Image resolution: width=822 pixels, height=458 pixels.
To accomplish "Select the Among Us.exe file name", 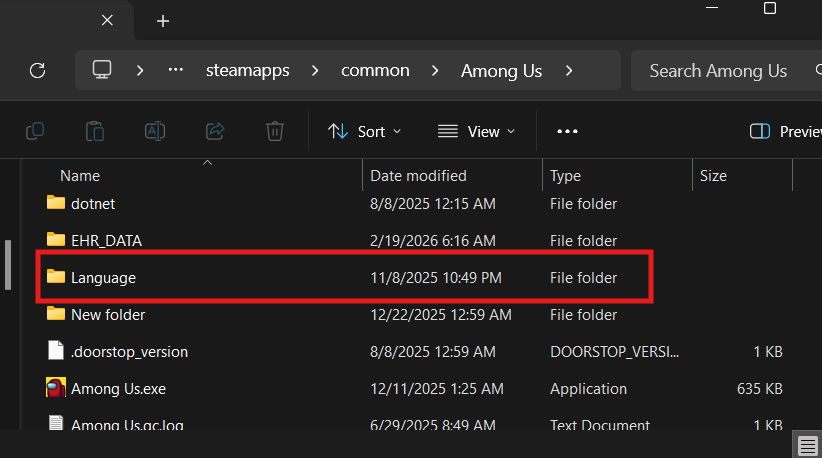I will point(118,389).
